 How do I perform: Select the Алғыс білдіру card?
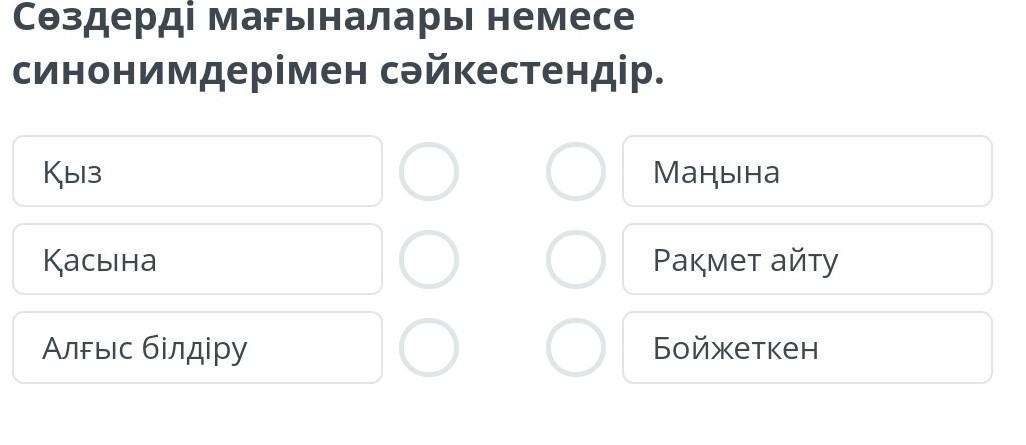[x=197, y=348]
